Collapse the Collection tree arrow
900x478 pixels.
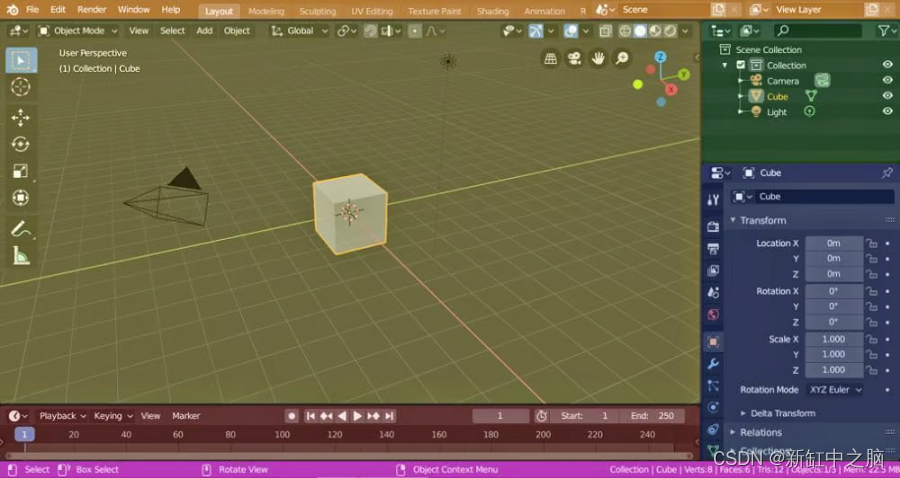tap(725, 65)
